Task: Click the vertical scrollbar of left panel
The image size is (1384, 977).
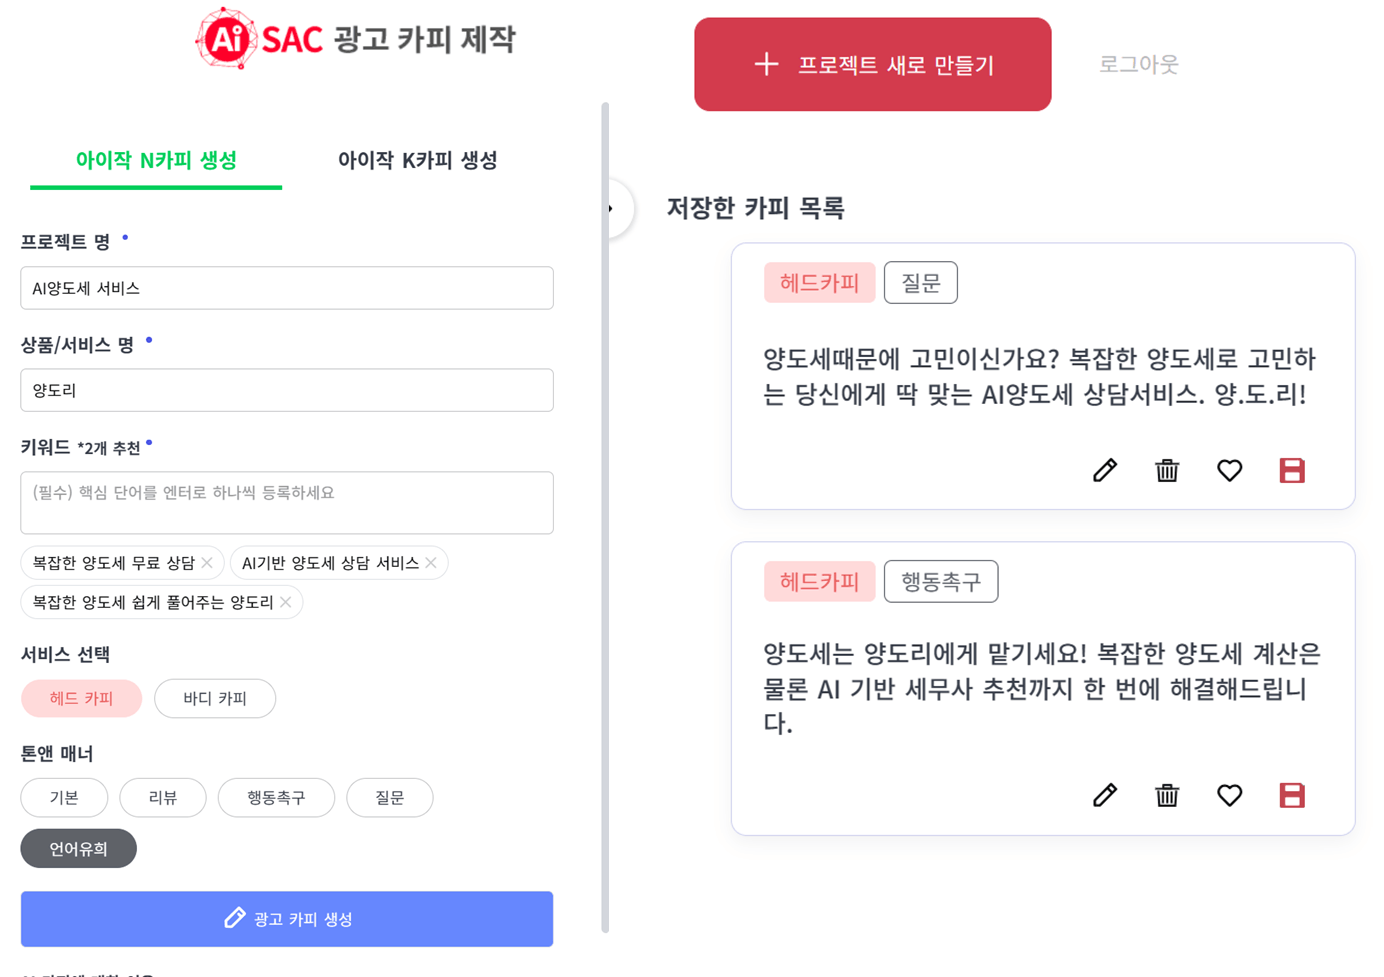Action: pos(605,517)
